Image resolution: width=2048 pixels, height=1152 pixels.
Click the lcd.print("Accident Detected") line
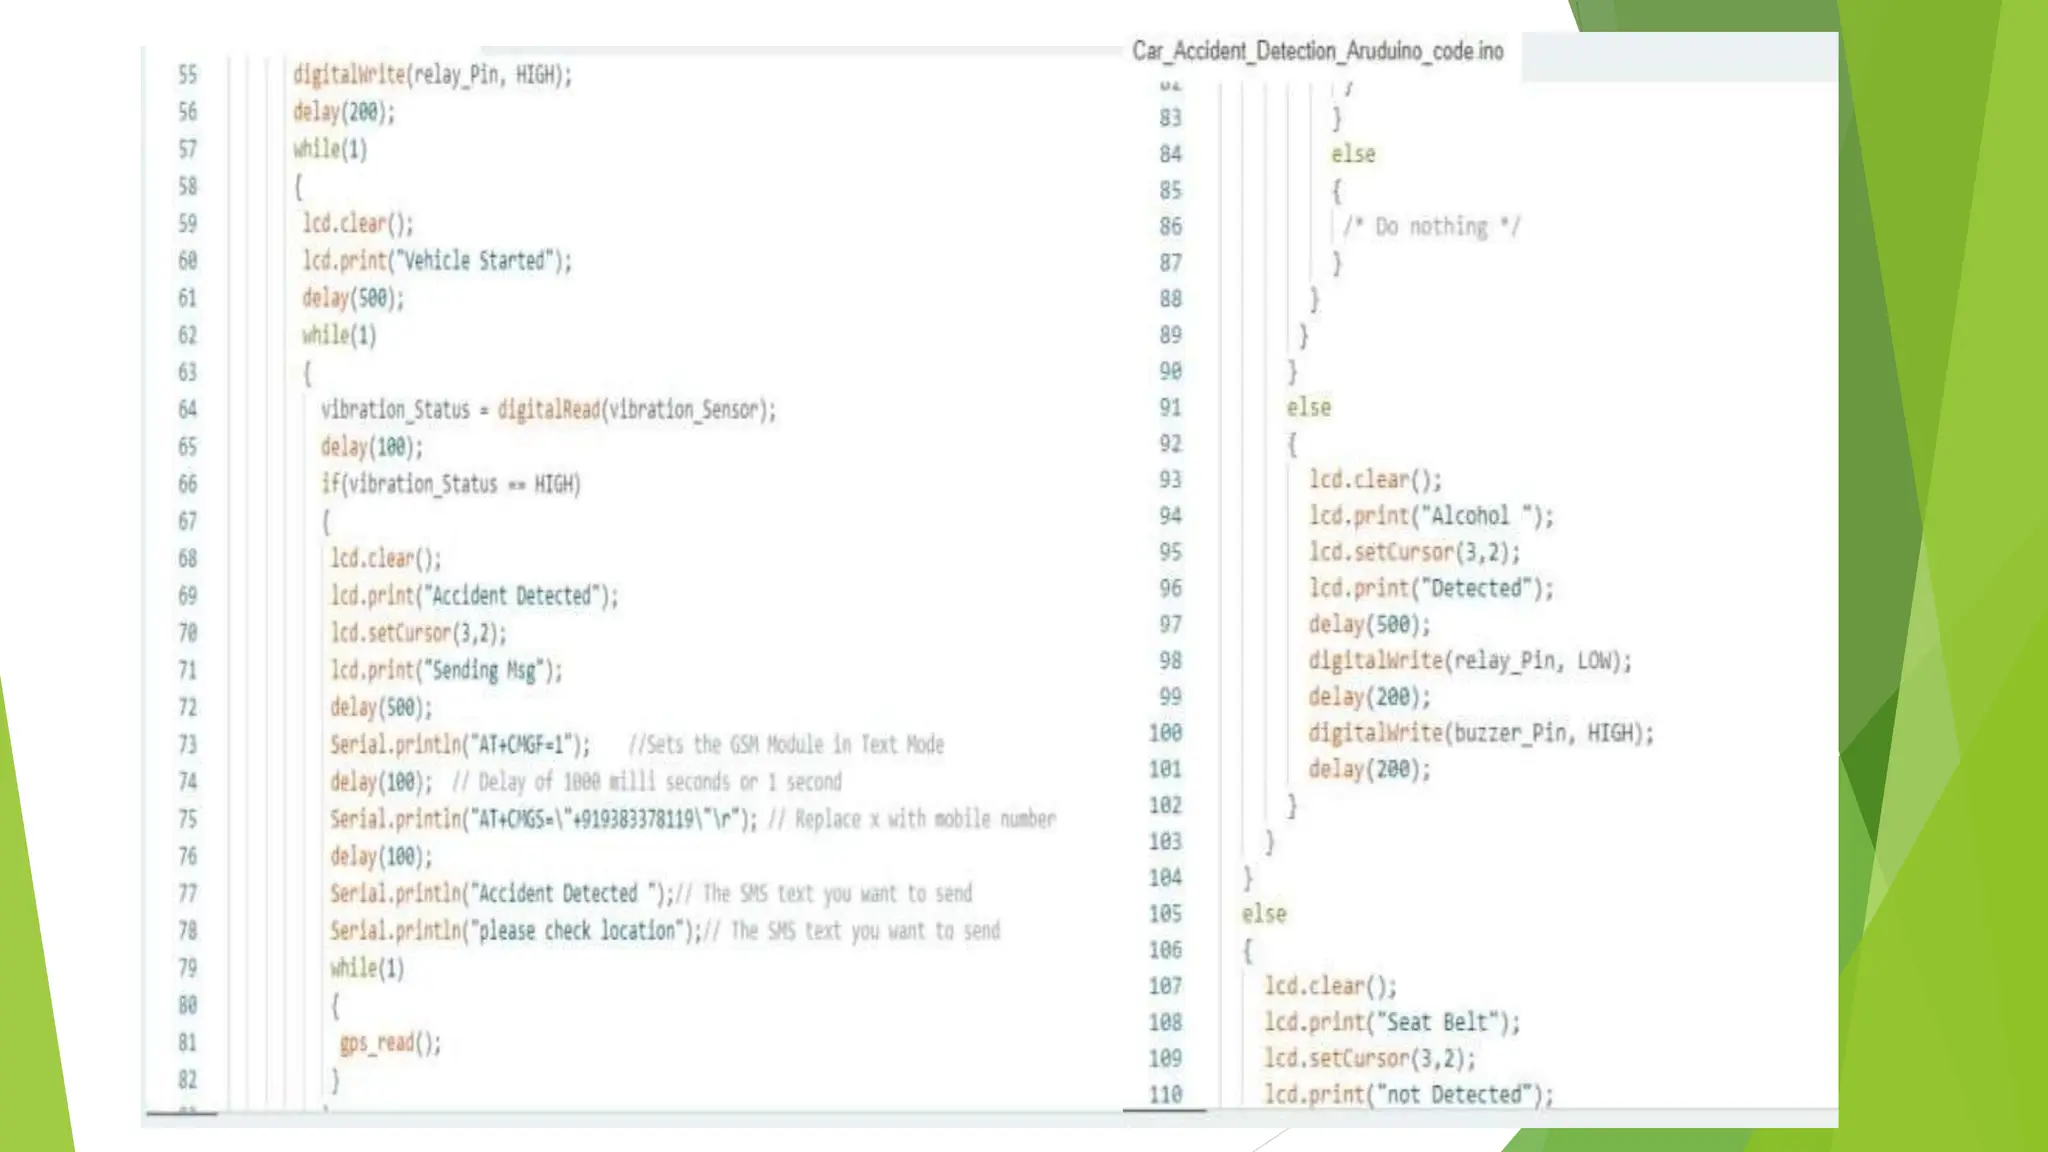(474, 596)
